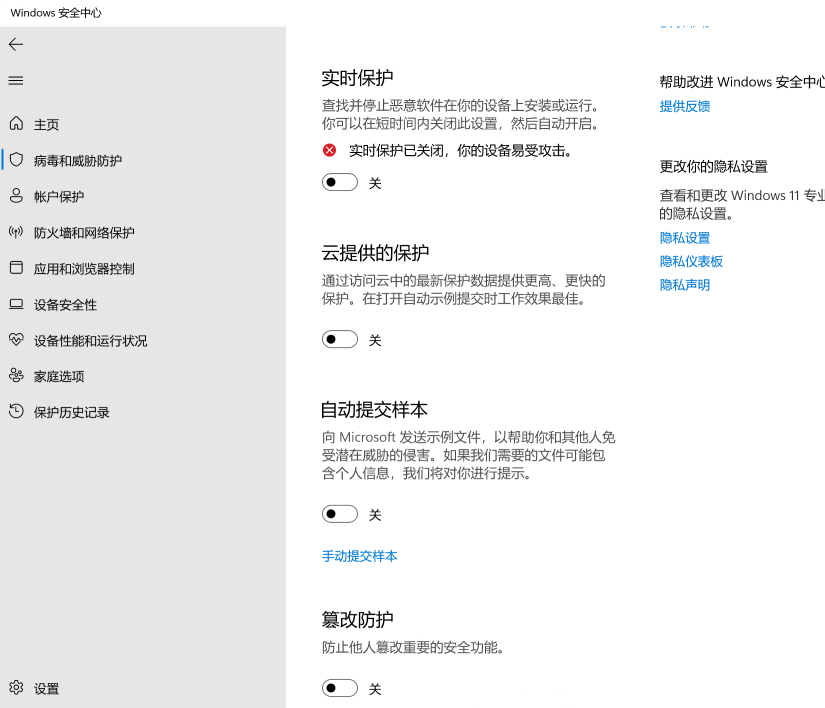Viewport: 825px width, 708px height.
Task: Click the red 实时保护已关闭 warning icon
Action: tap(329, 151)
